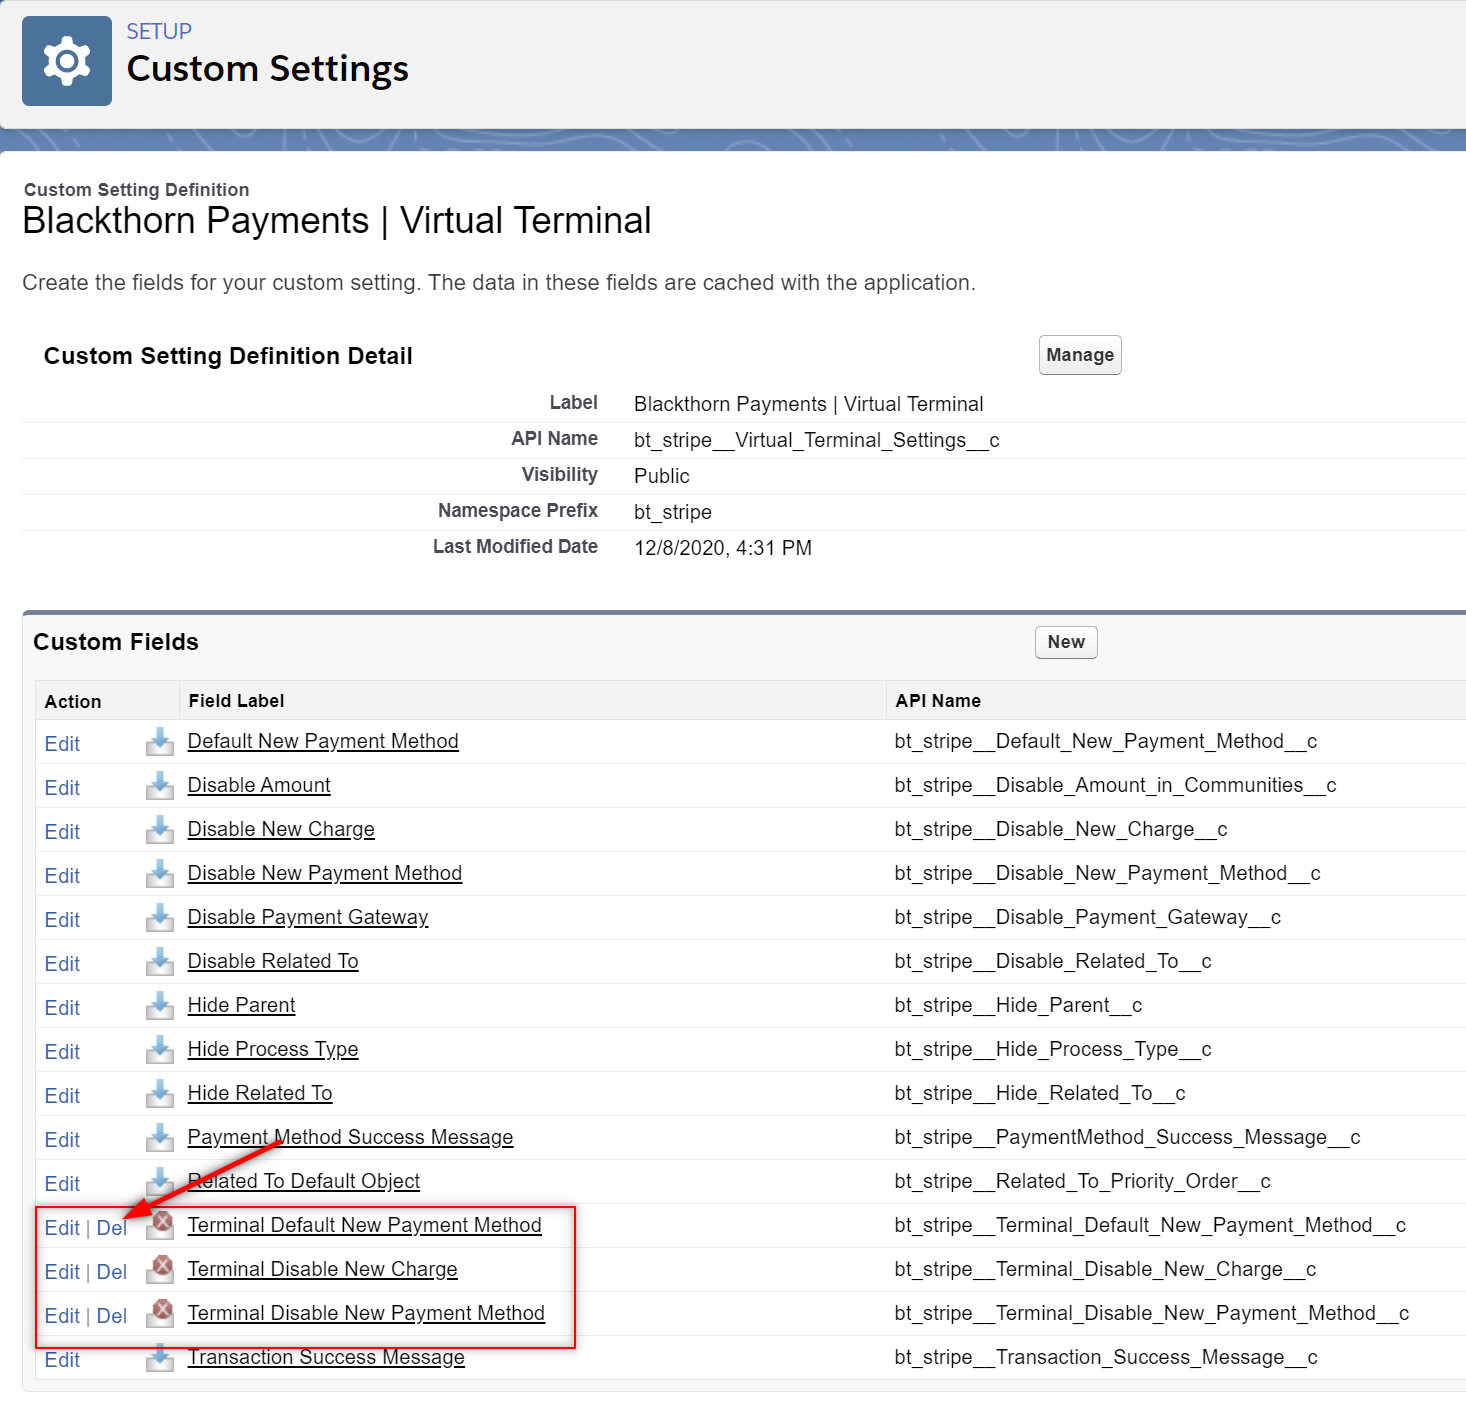The width and height of the screenshot is (1466, 1402).
Task: Edit the Disable Amount field
Action: [x=62, y=788]
